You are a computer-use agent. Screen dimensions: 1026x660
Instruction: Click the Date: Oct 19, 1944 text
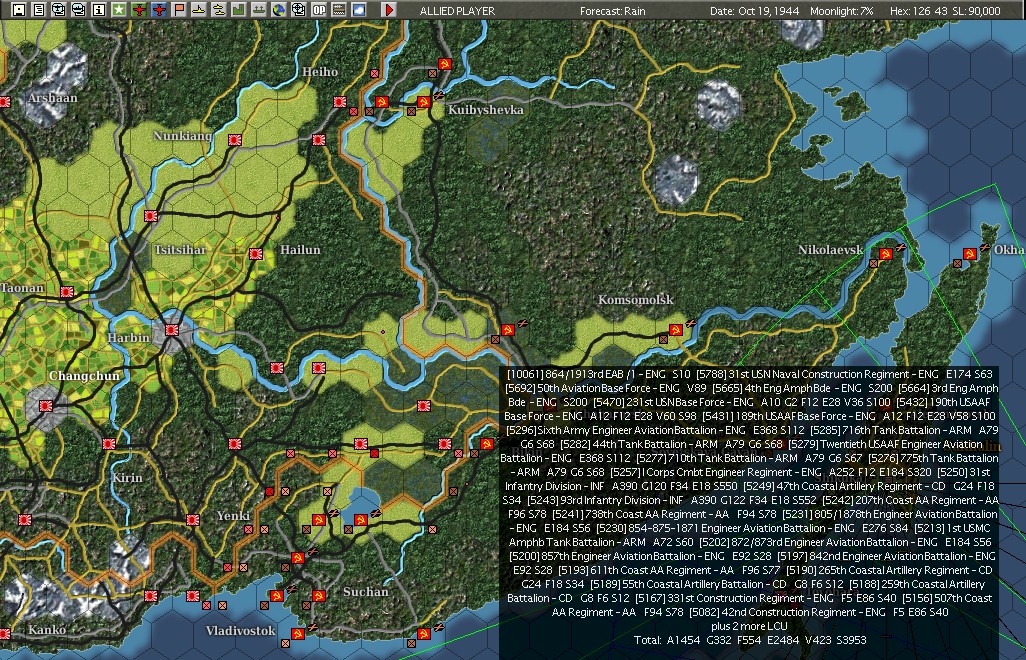point(754,11)
